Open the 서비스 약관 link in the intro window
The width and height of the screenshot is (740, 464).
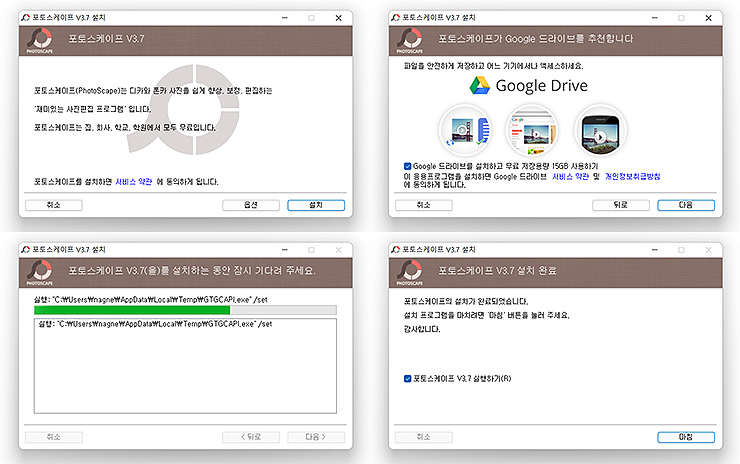click(134, 182)
